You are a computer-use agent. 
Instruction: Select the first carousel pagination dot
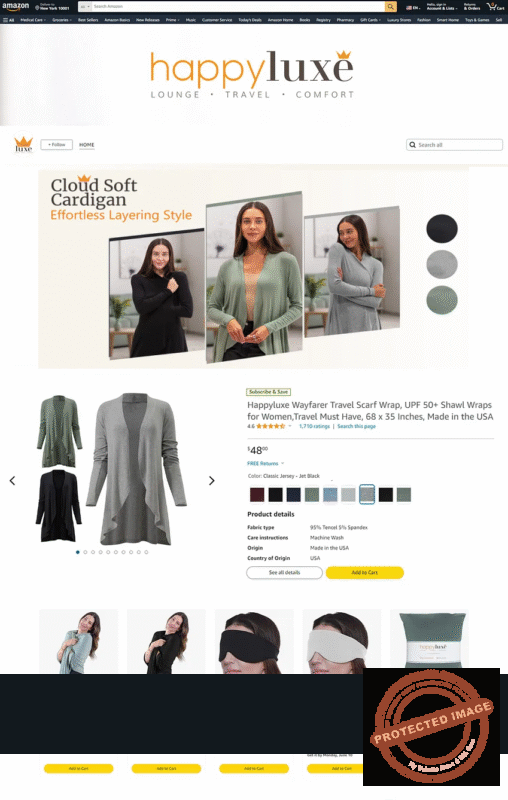(78, 552)
